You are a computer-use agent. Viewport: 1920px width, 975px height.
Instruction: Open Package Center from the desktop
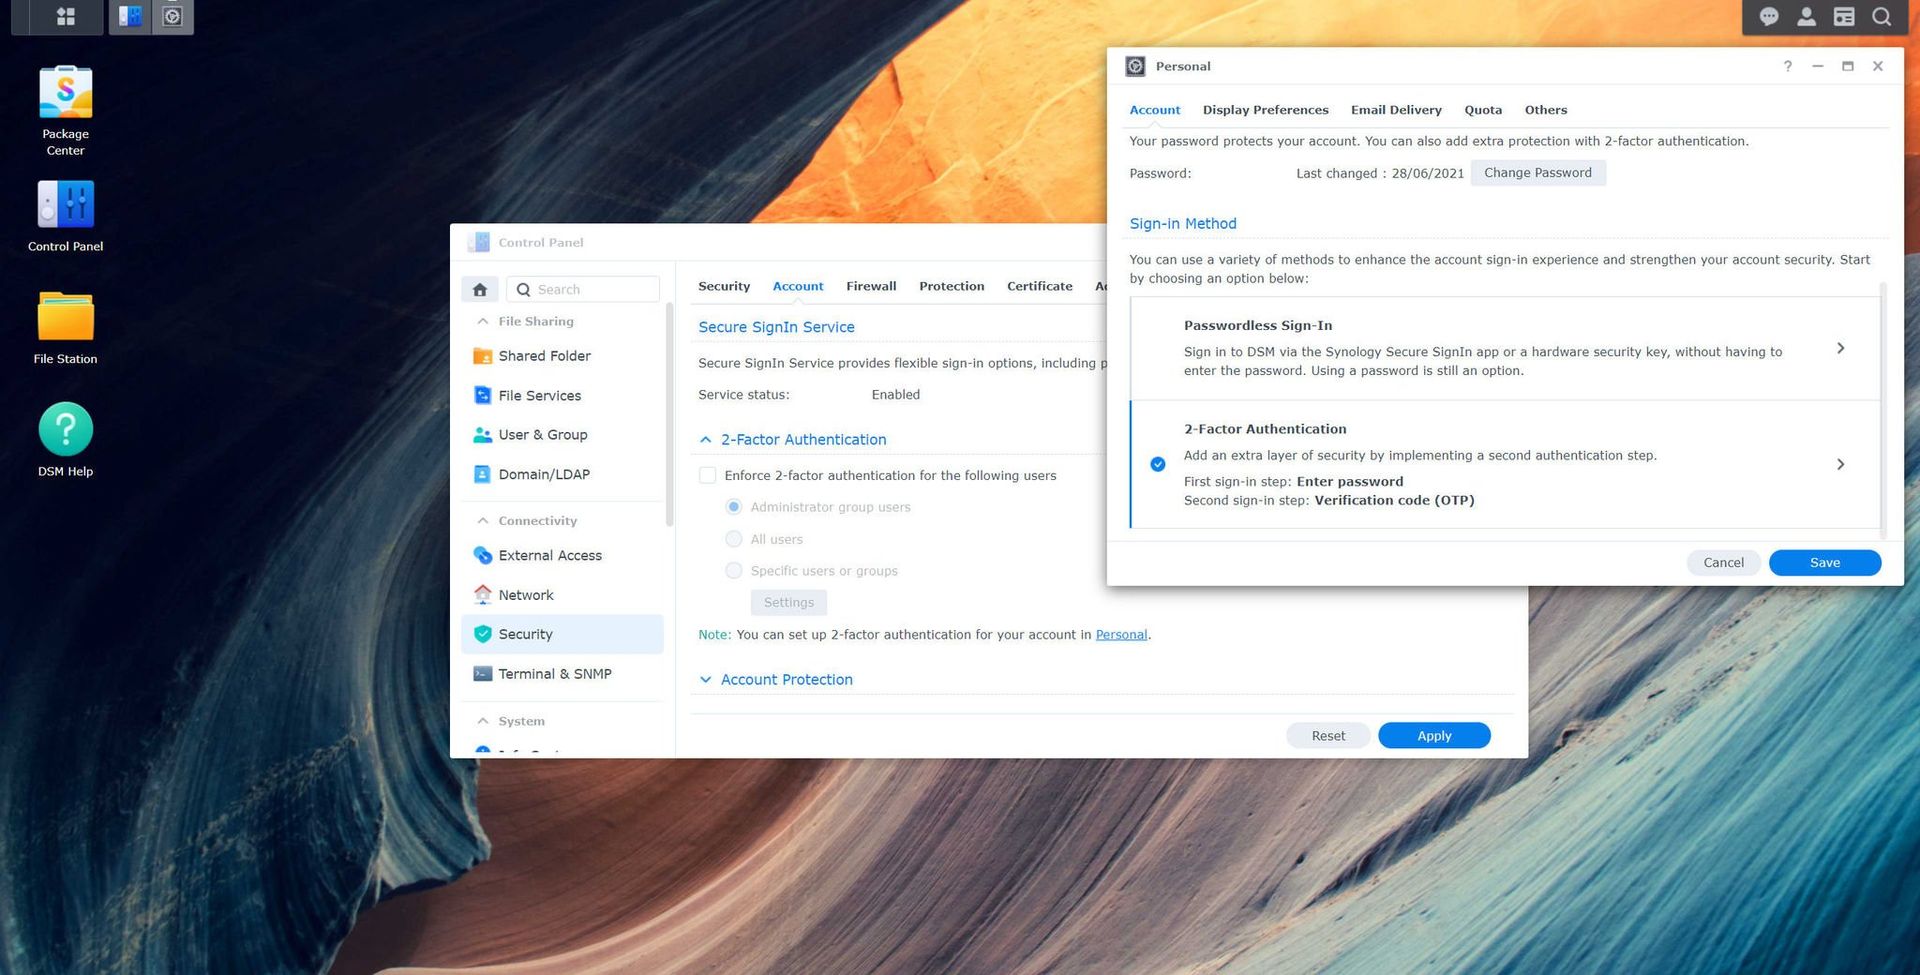click(x=64, y=90)
